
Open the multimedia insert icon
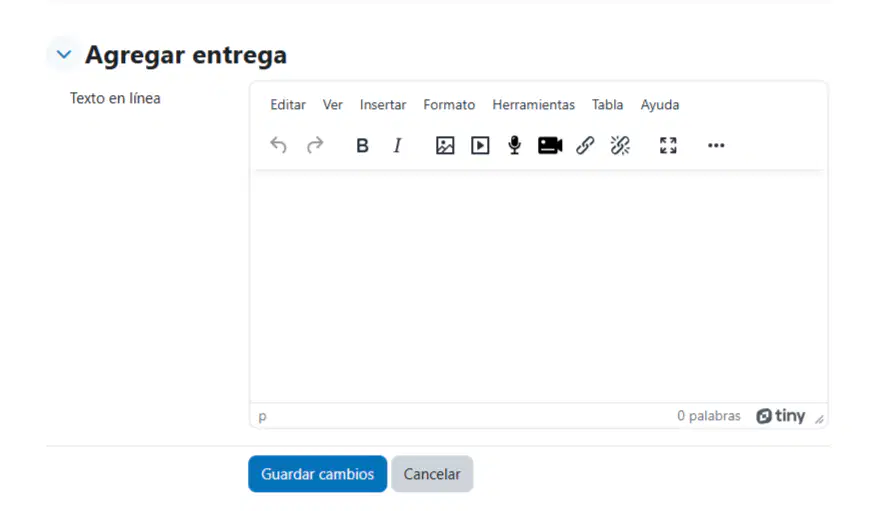click(x=480, y=145)
